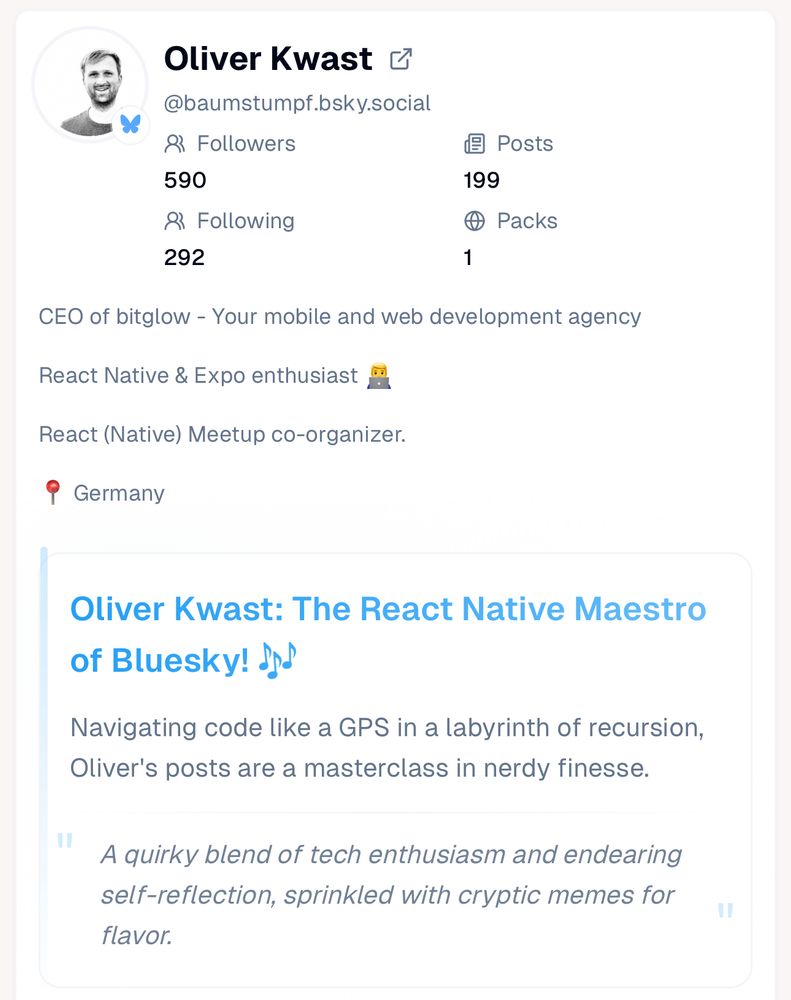This screenshot has height=1000, width=791.
Task: Click the follower count 590
Action: pyautogui.click(x=185, y=181)
